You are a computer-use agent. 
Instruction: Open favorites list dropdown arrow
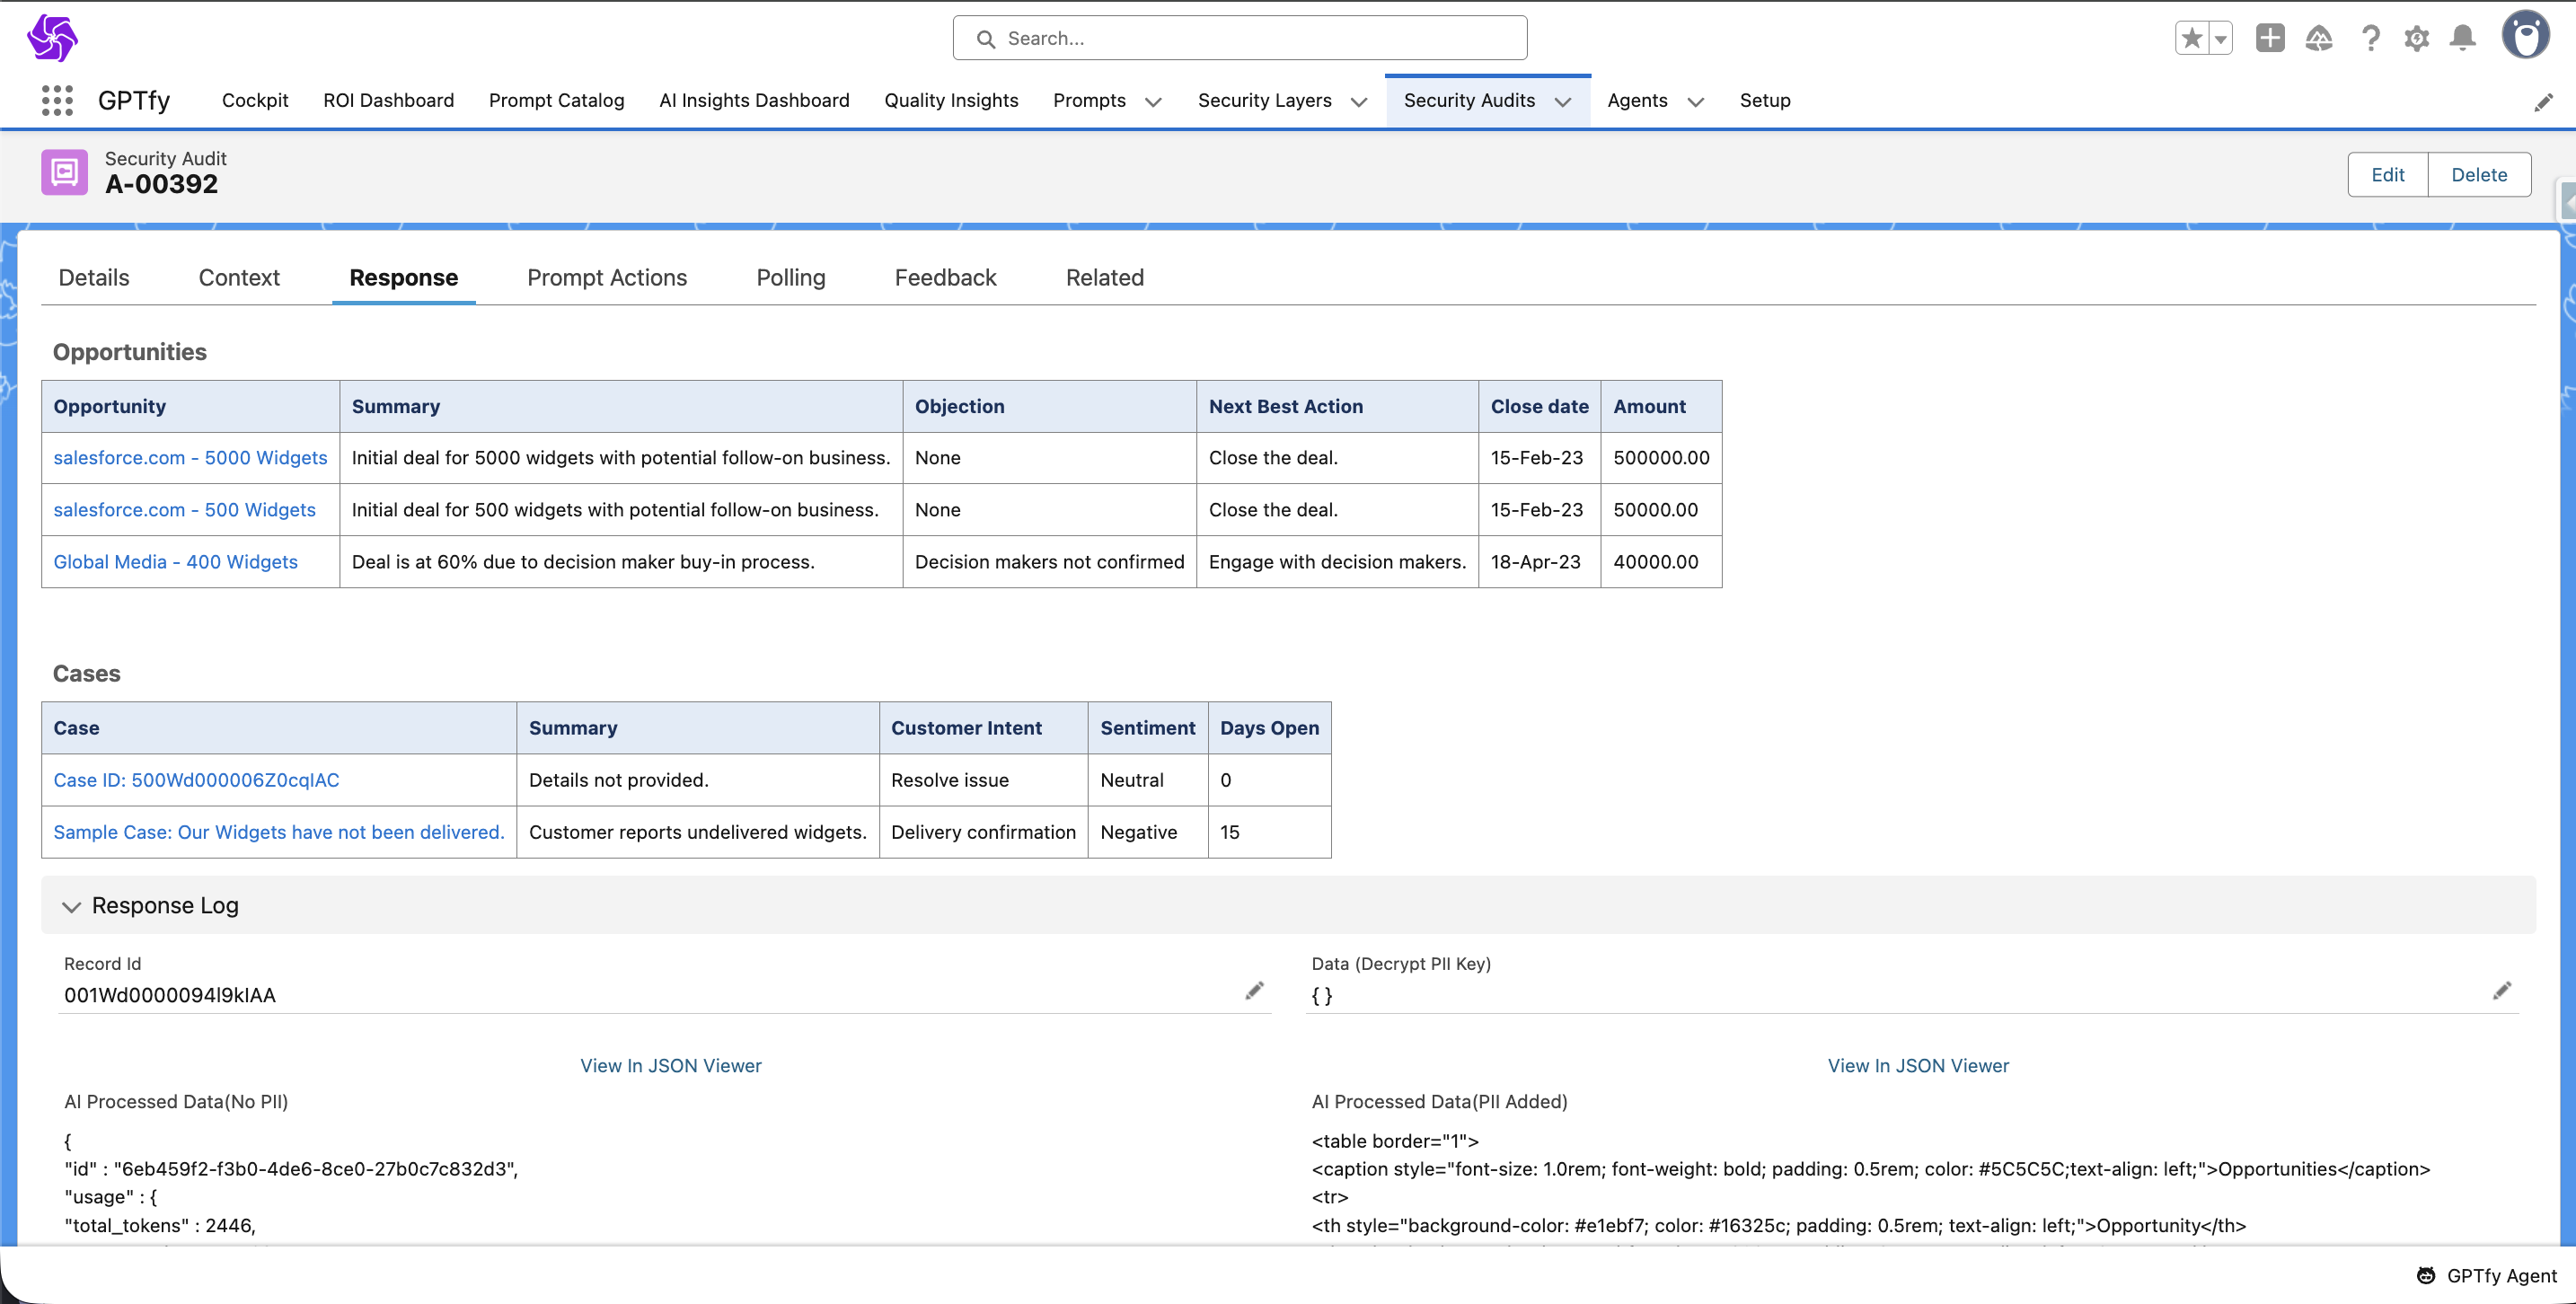tap(2220, 38)
